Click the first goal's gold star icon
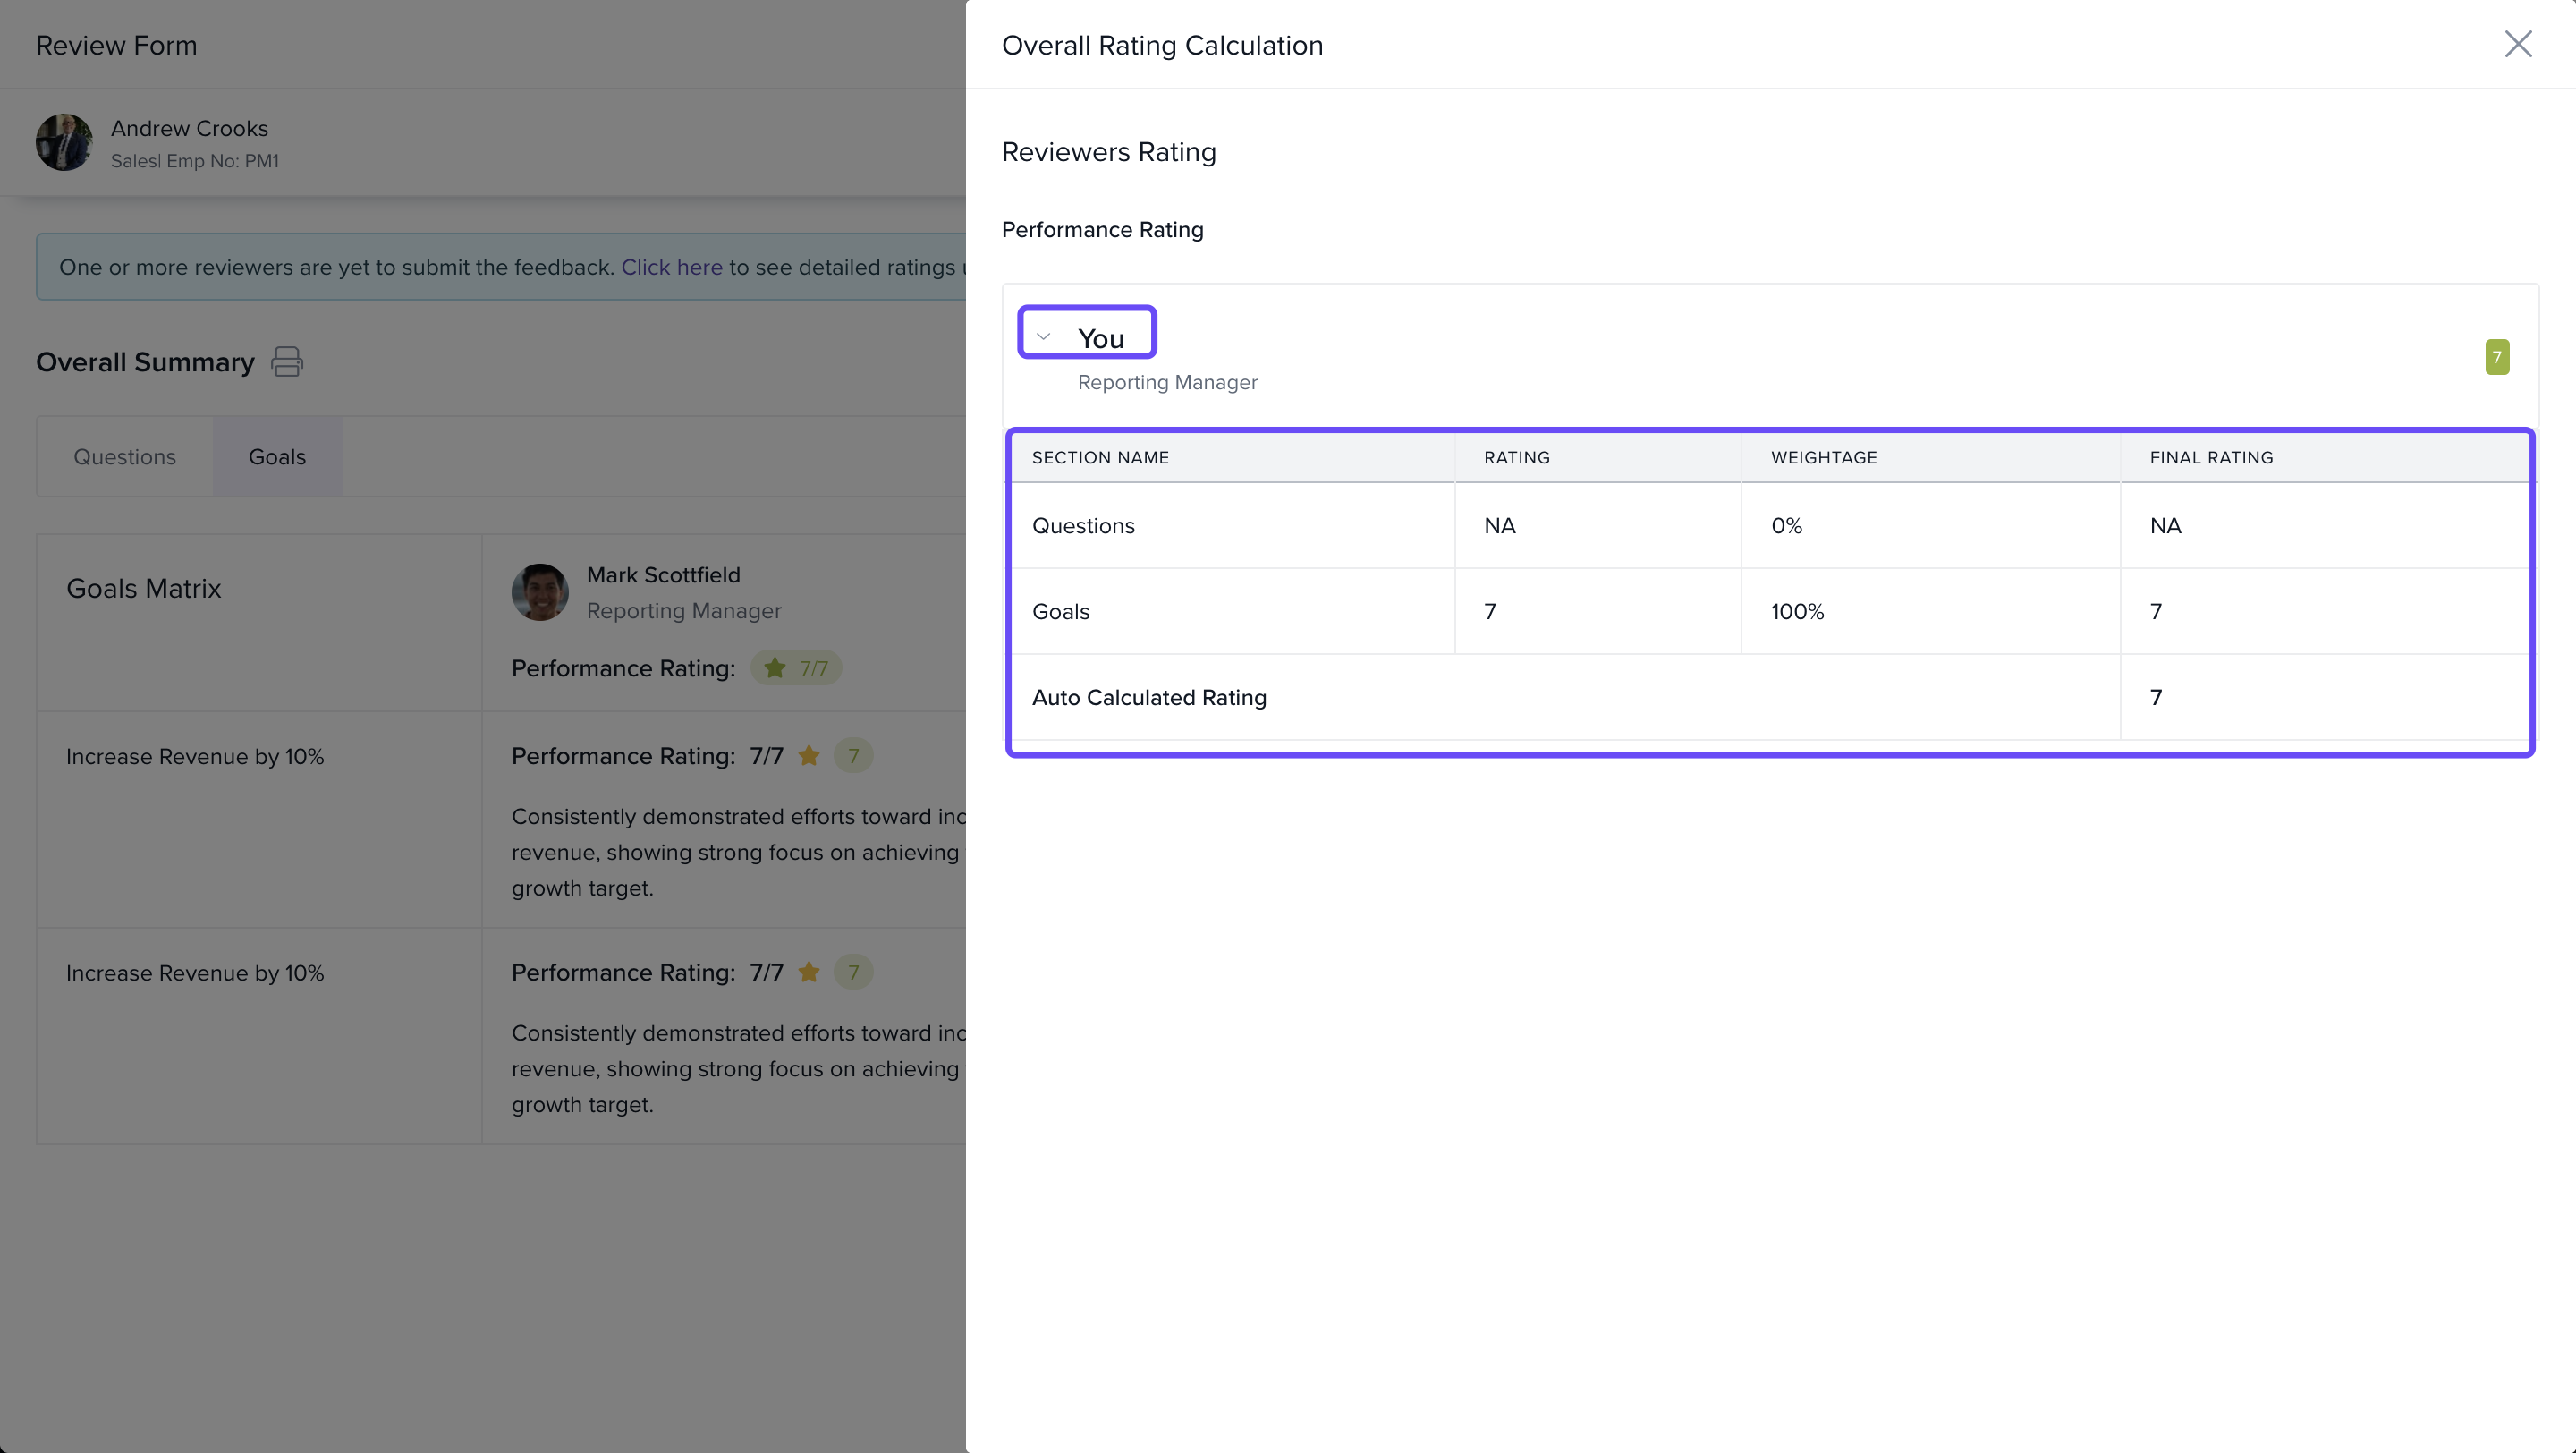The image size is (2576, 1453). 809,756
